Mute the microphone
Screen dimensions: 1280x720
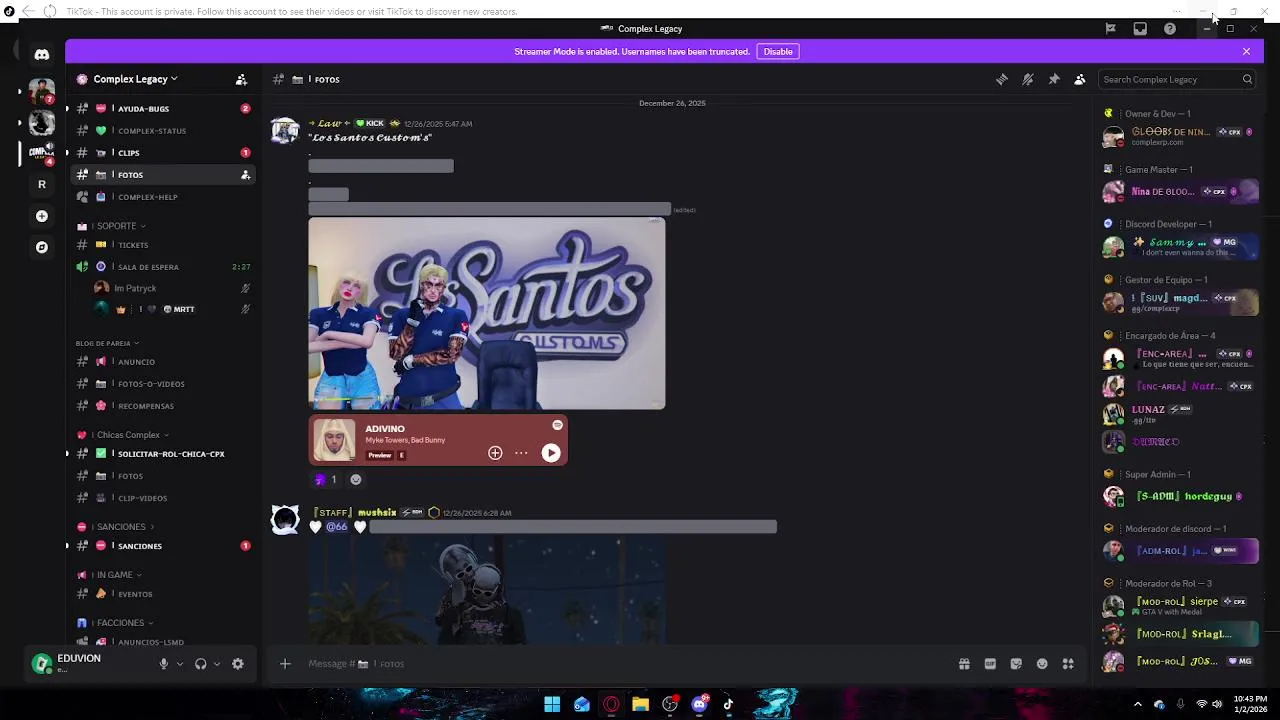pos(164,664)
